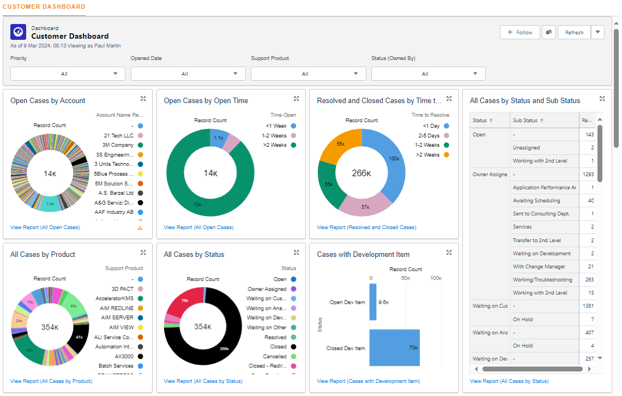The height and width of the screenshot is (396, 622).
Task: Expand the Resolved and Closed Cases chart
Action: [x=449, y=99]
